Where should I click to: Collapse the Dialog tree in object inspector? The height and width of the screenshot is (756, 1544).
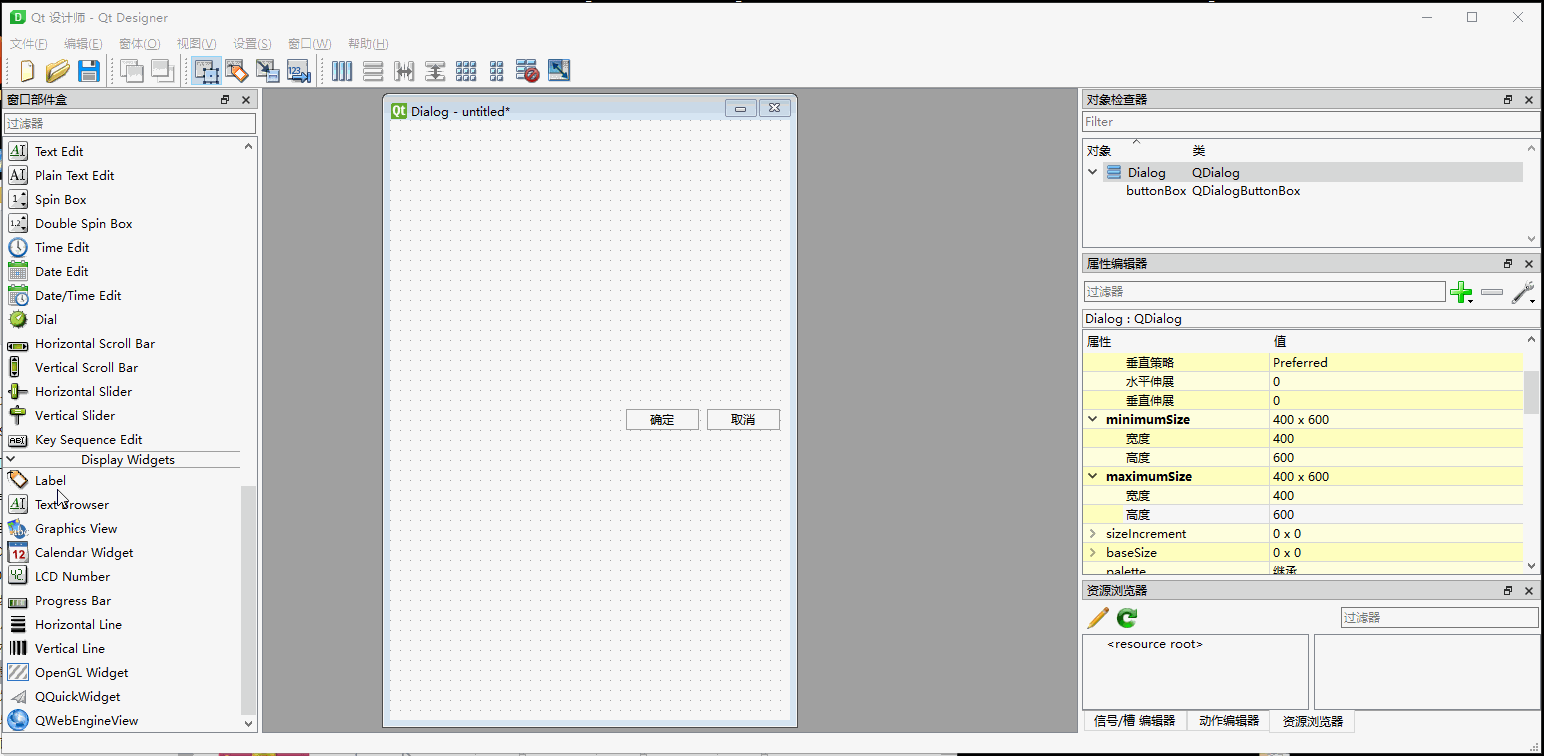coord(1092,172)
